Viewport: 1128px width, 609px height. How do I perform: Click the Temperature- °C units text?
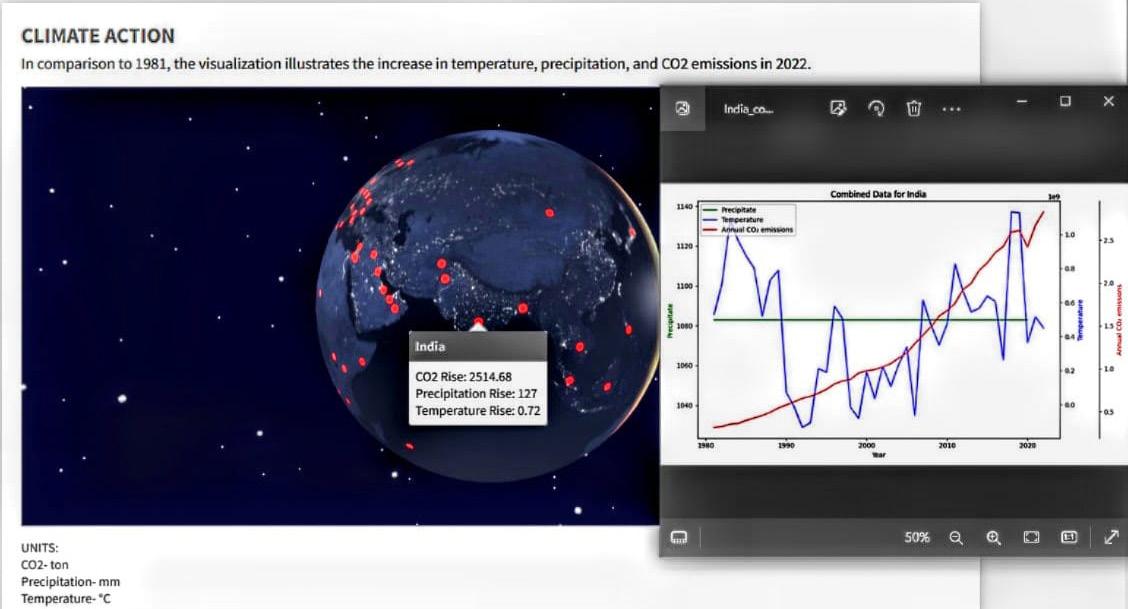tap(66, 599)
